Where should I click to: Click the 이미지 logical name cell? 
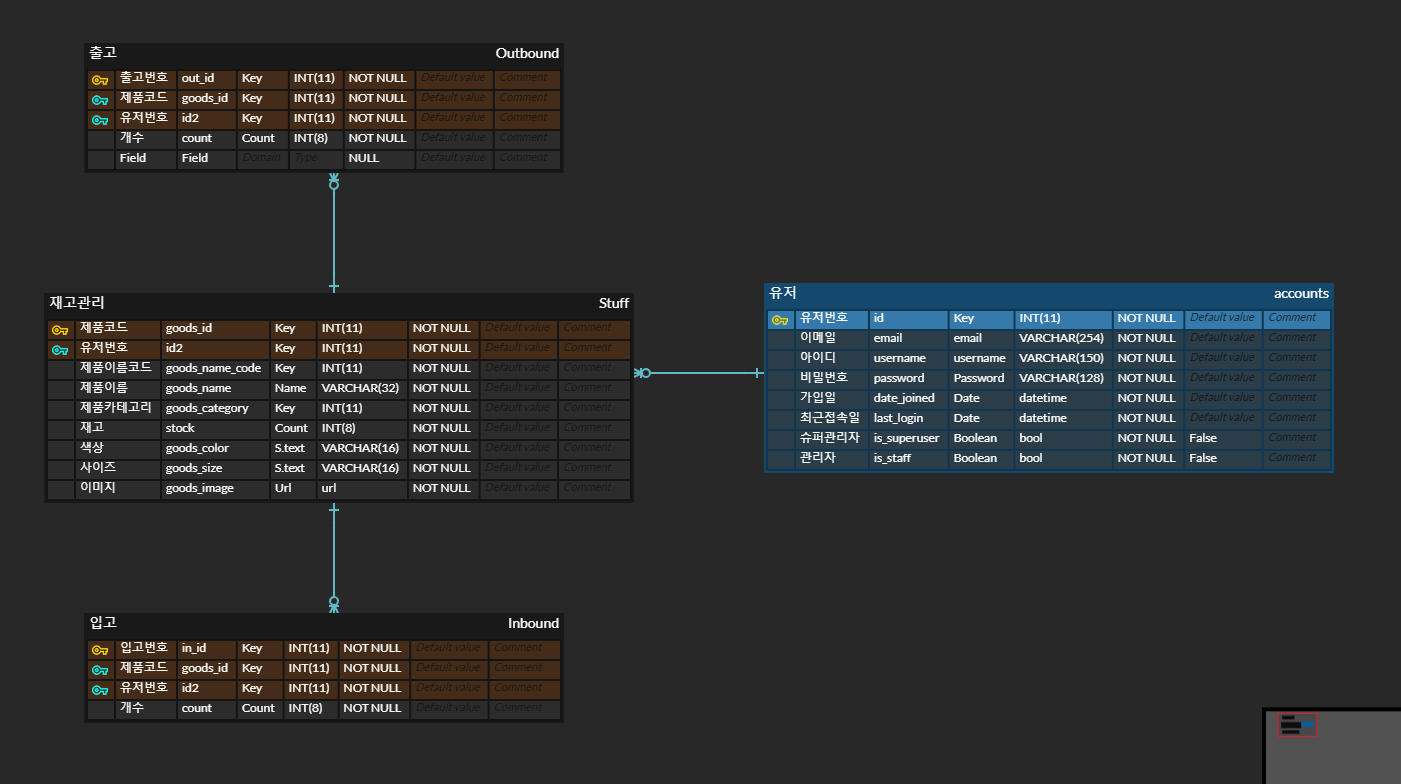click(117, 488)
